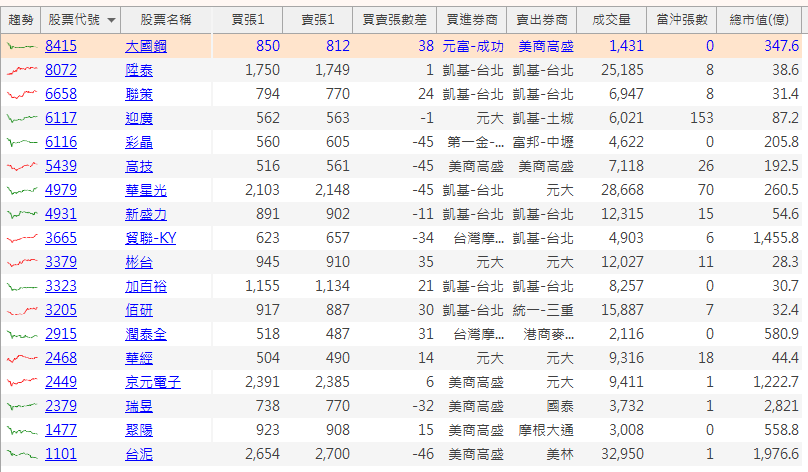
Task: Open the 京元電子 stock name link
Action: (153, 382)
